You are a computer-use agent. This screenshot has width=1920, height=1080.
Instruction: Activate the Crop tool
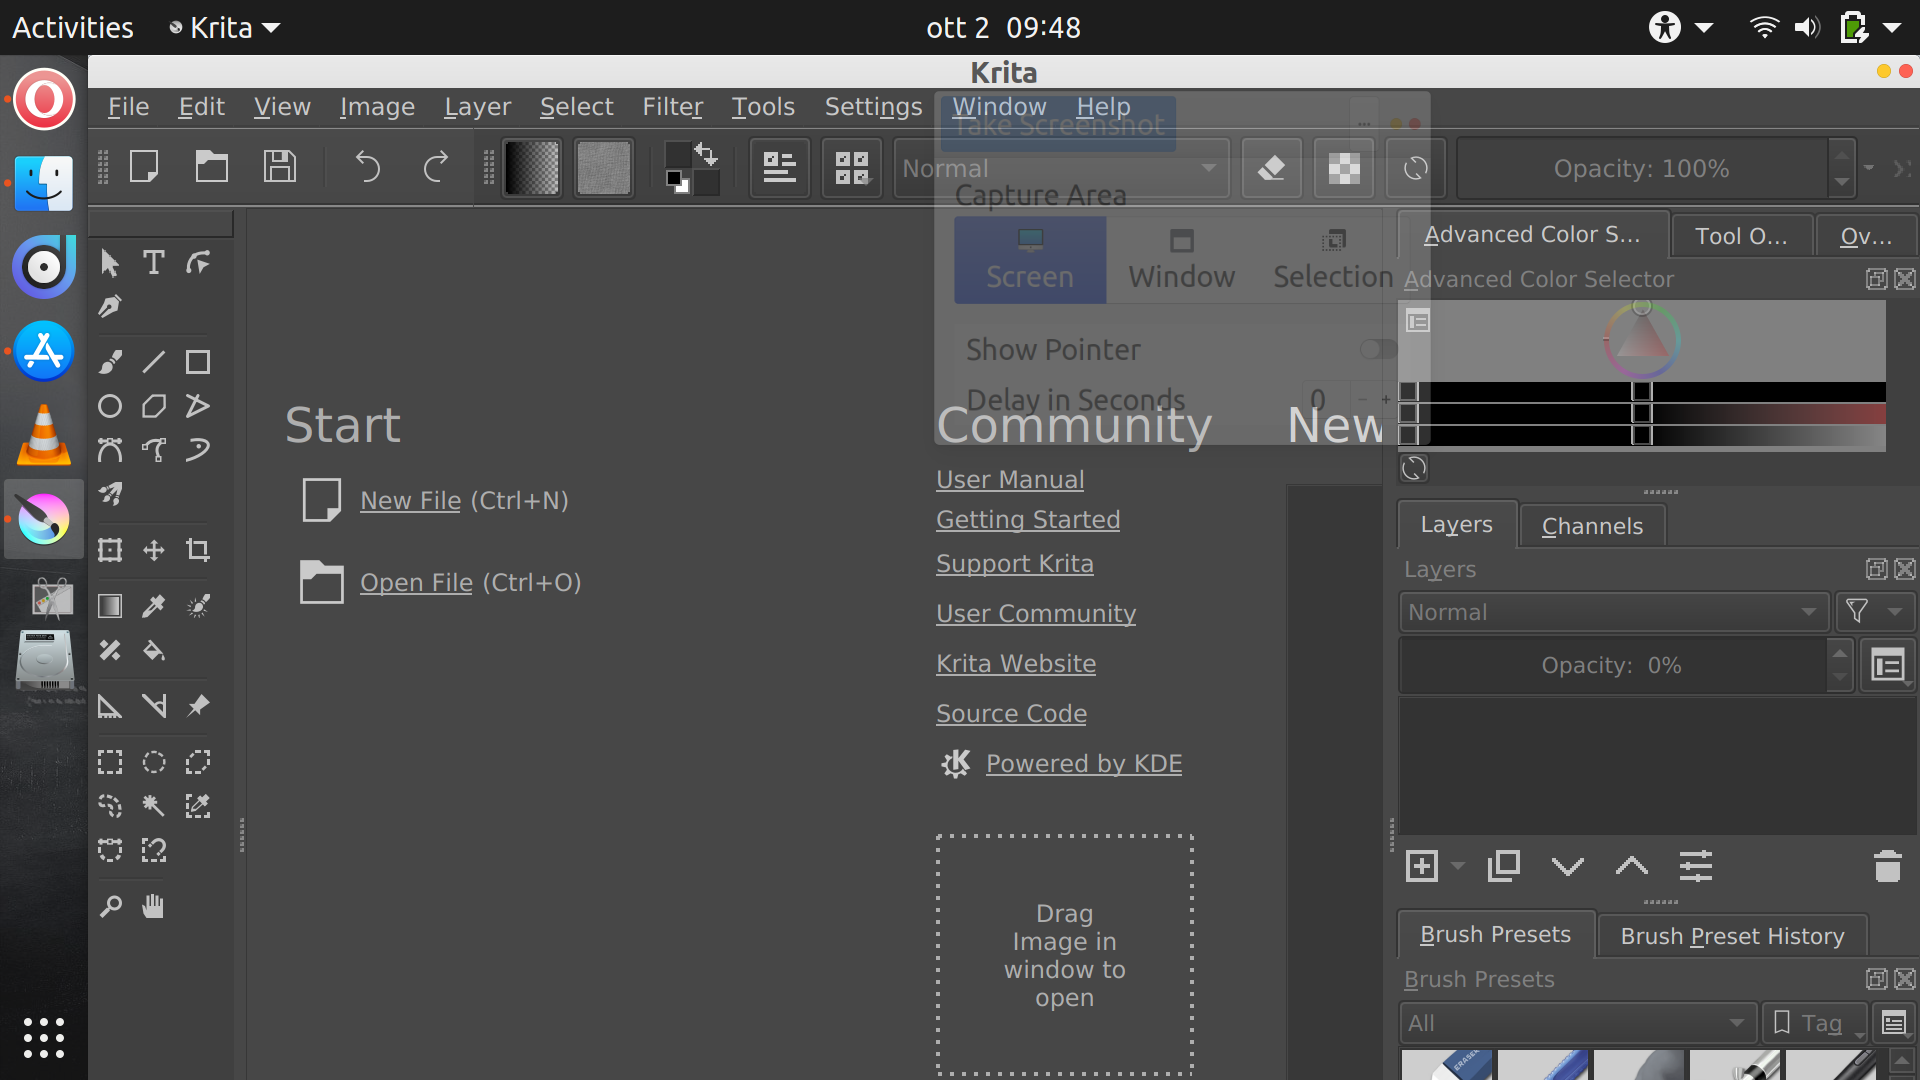(x=199, y=549)
